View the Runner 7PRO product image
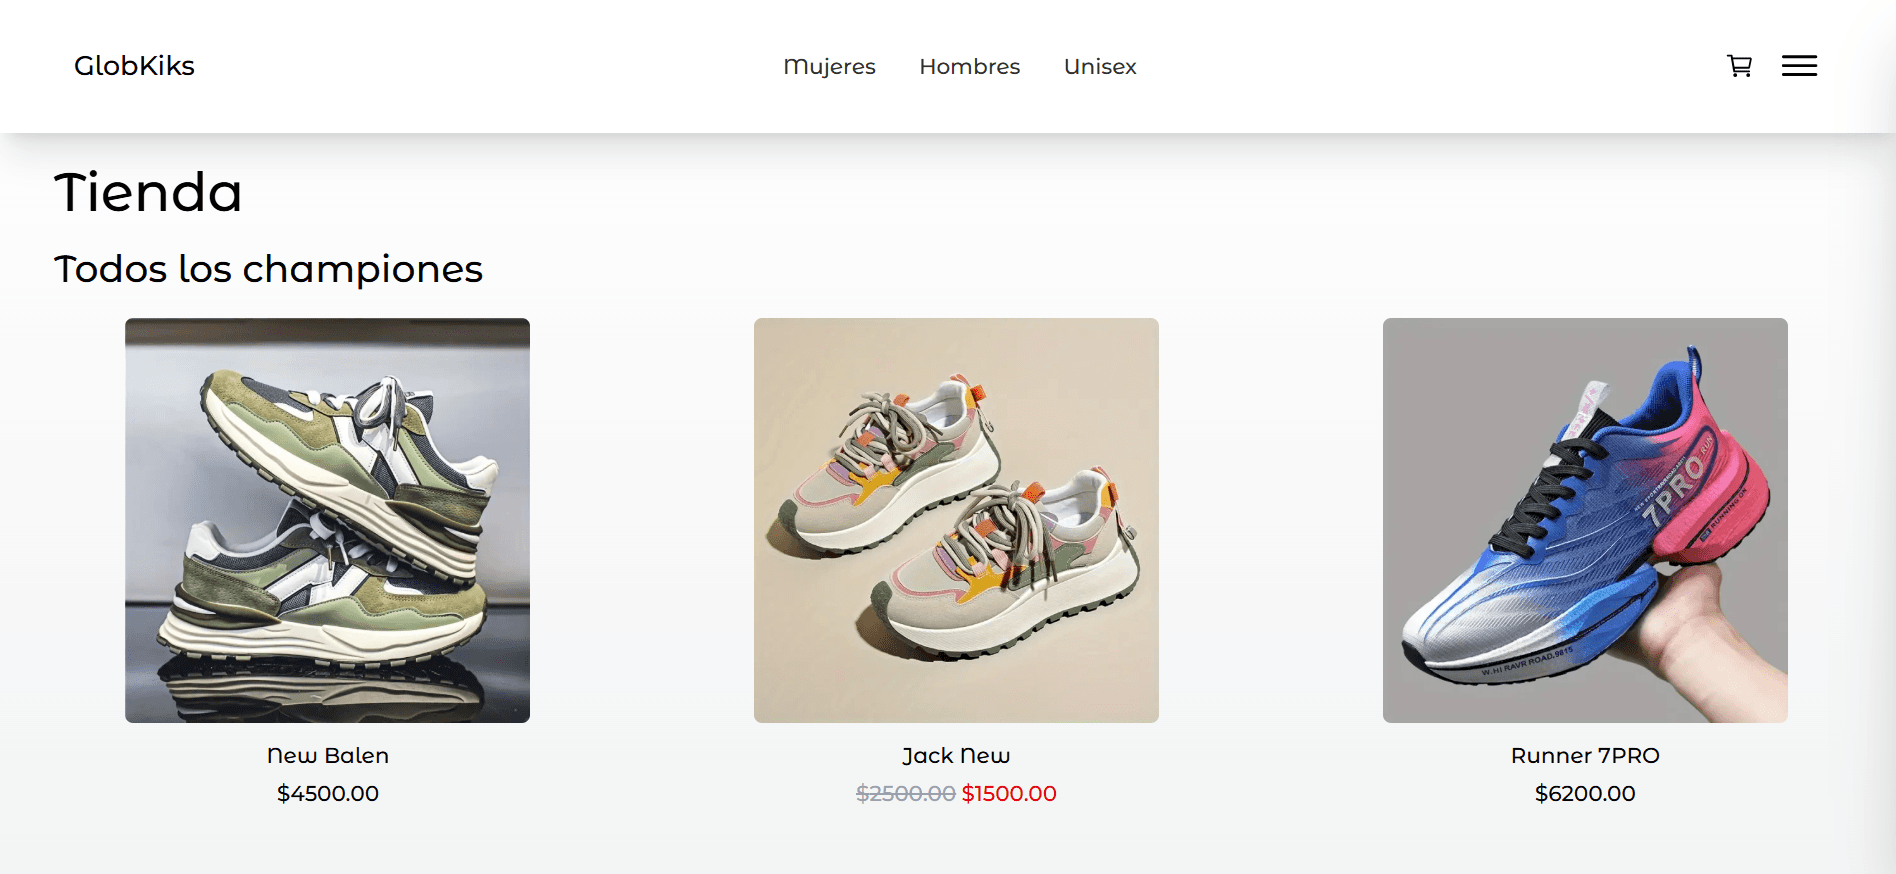1896x874 pixels. [x=1585, y=520]
